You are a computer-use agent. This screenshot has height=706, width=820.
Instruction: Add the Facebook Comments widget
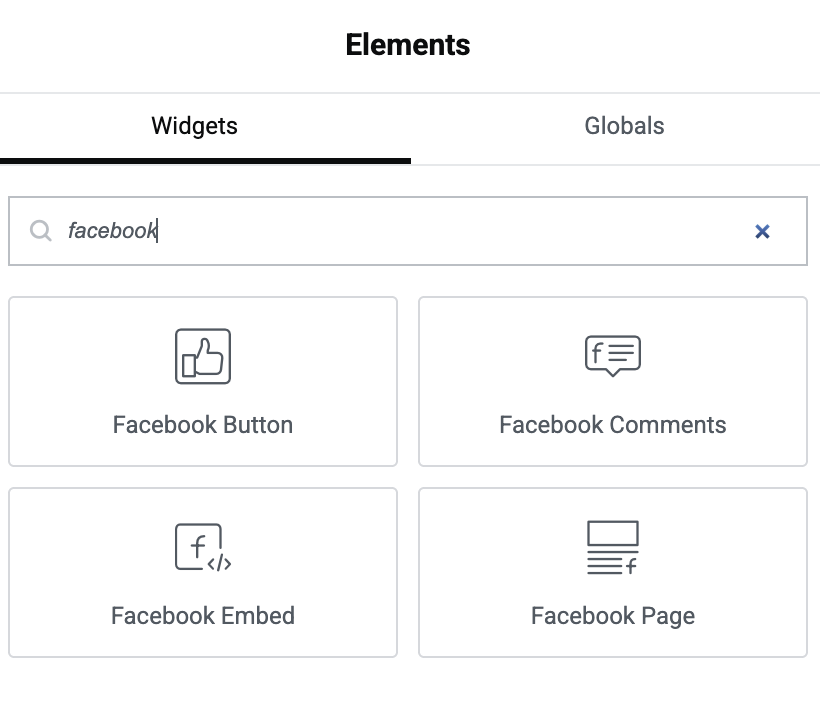(613, 381)
